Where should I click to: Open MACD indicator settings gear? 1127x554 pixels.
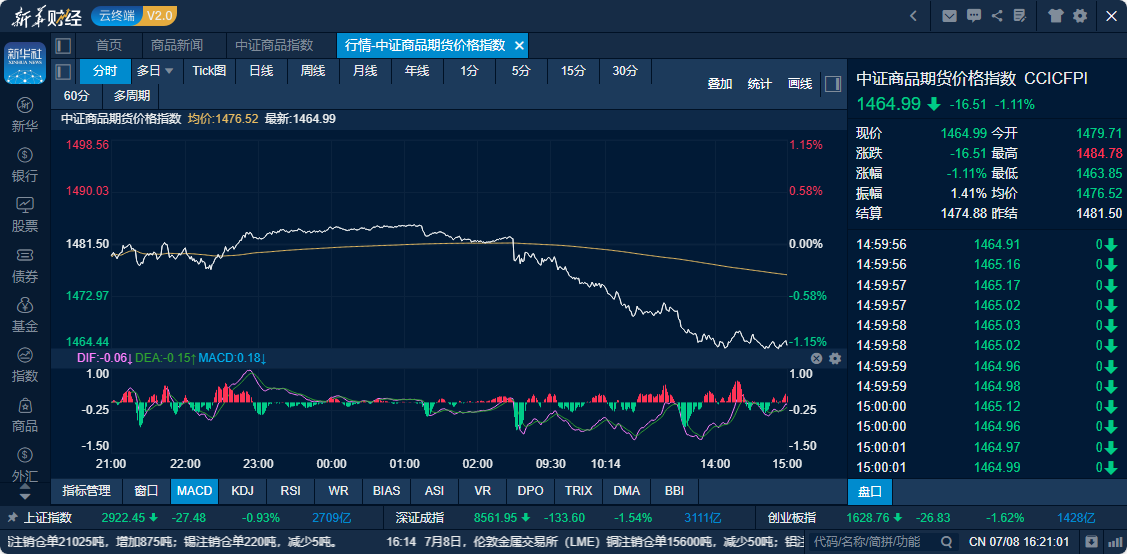(835, 358)
